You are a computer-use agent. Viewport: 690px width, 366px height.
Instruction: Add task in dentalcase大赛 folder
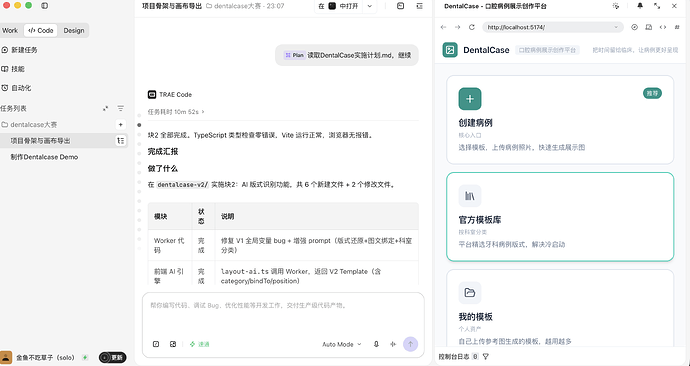point(121,124)
